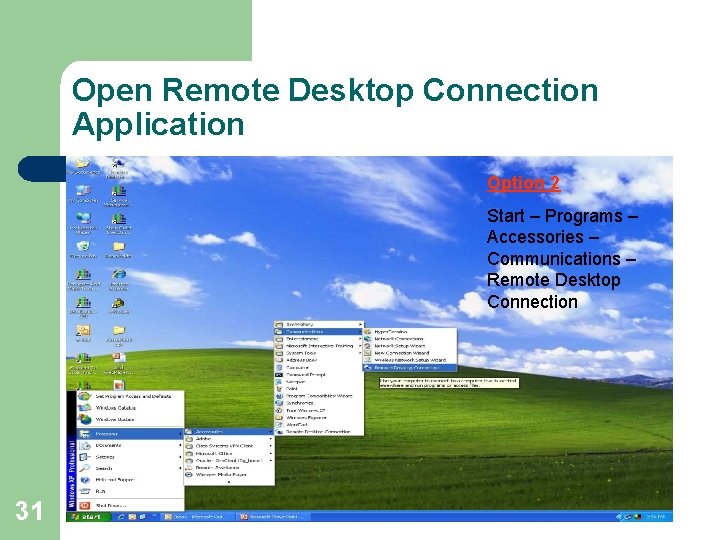Expand the Microsoft Interactive Training submenu

360,346
